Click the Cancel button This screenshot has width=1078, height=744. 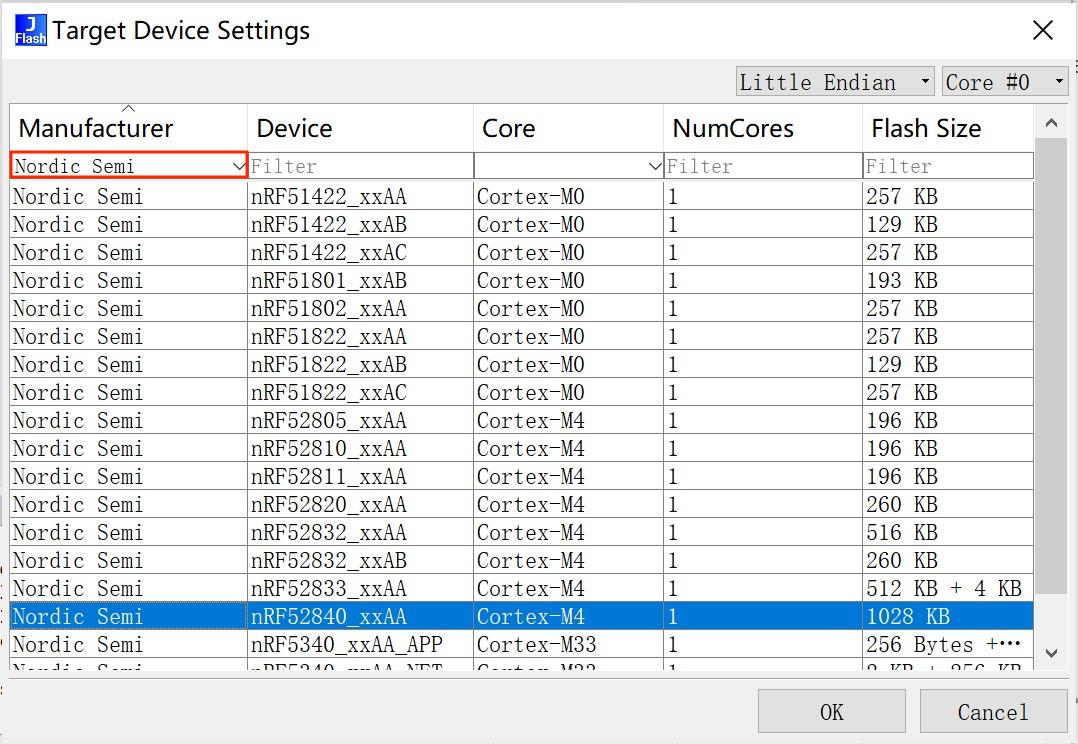[993, 712]
